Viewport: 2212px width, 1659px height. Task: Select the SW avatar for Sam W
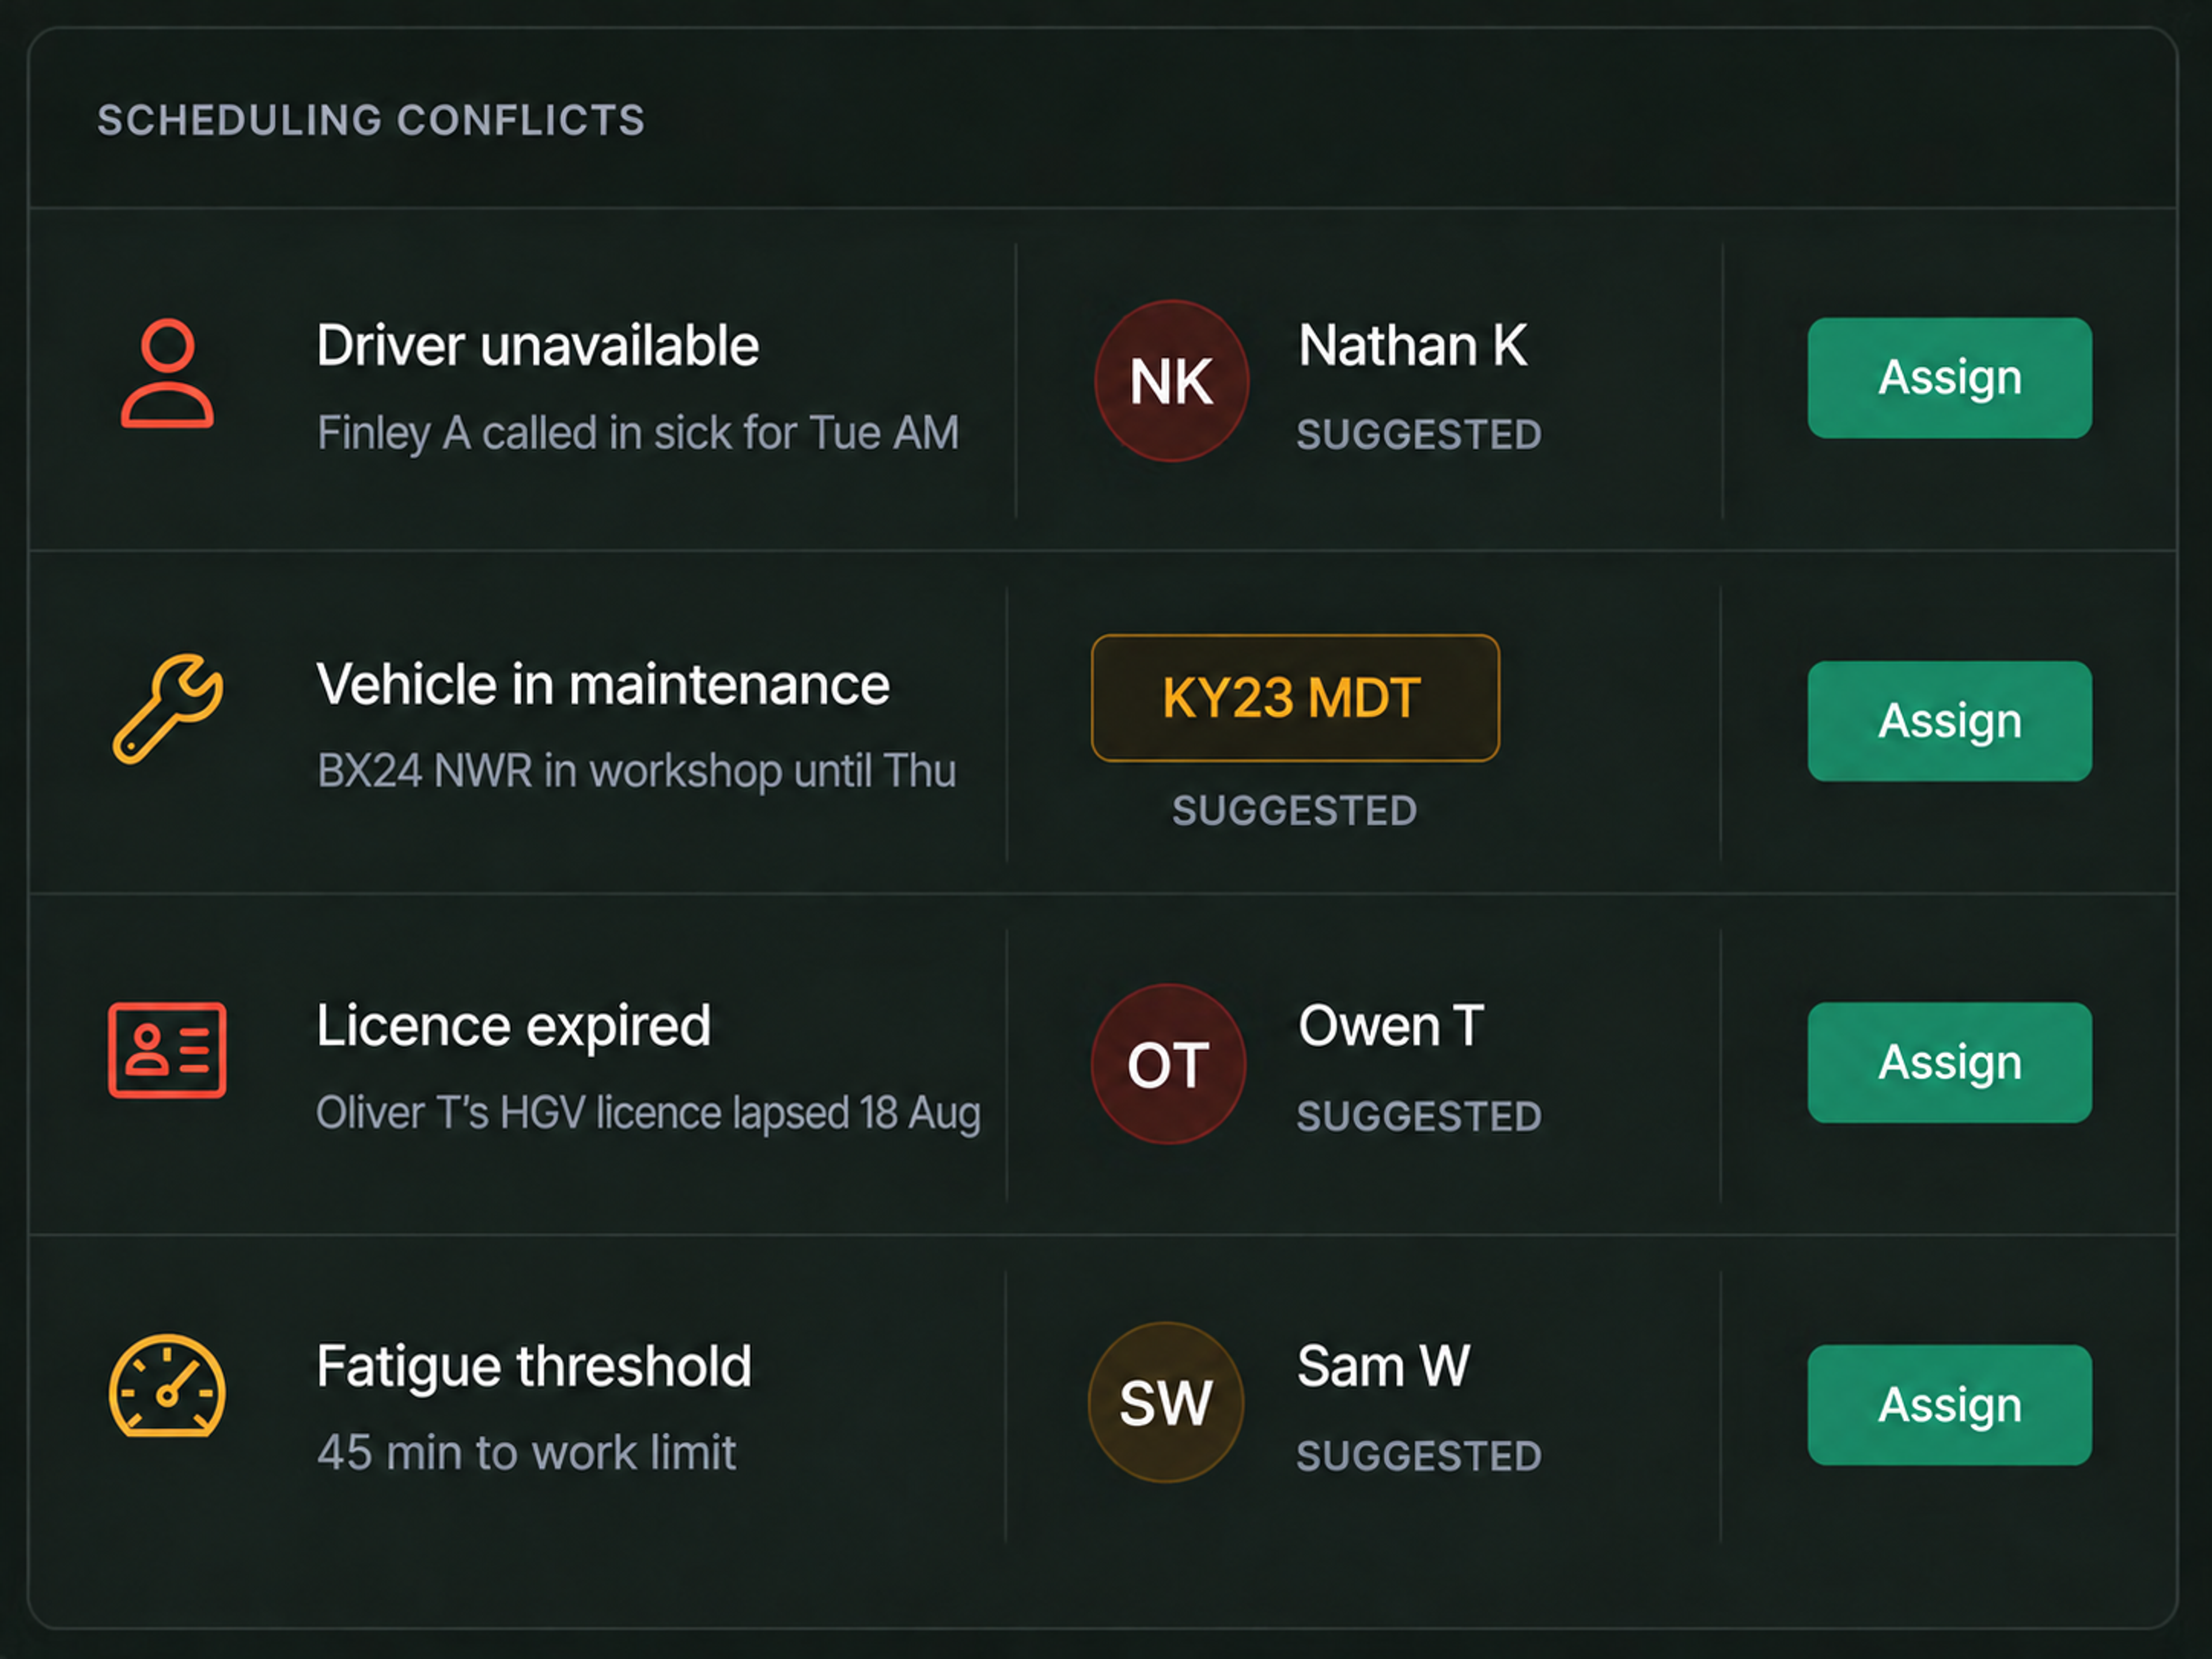1166,1402
